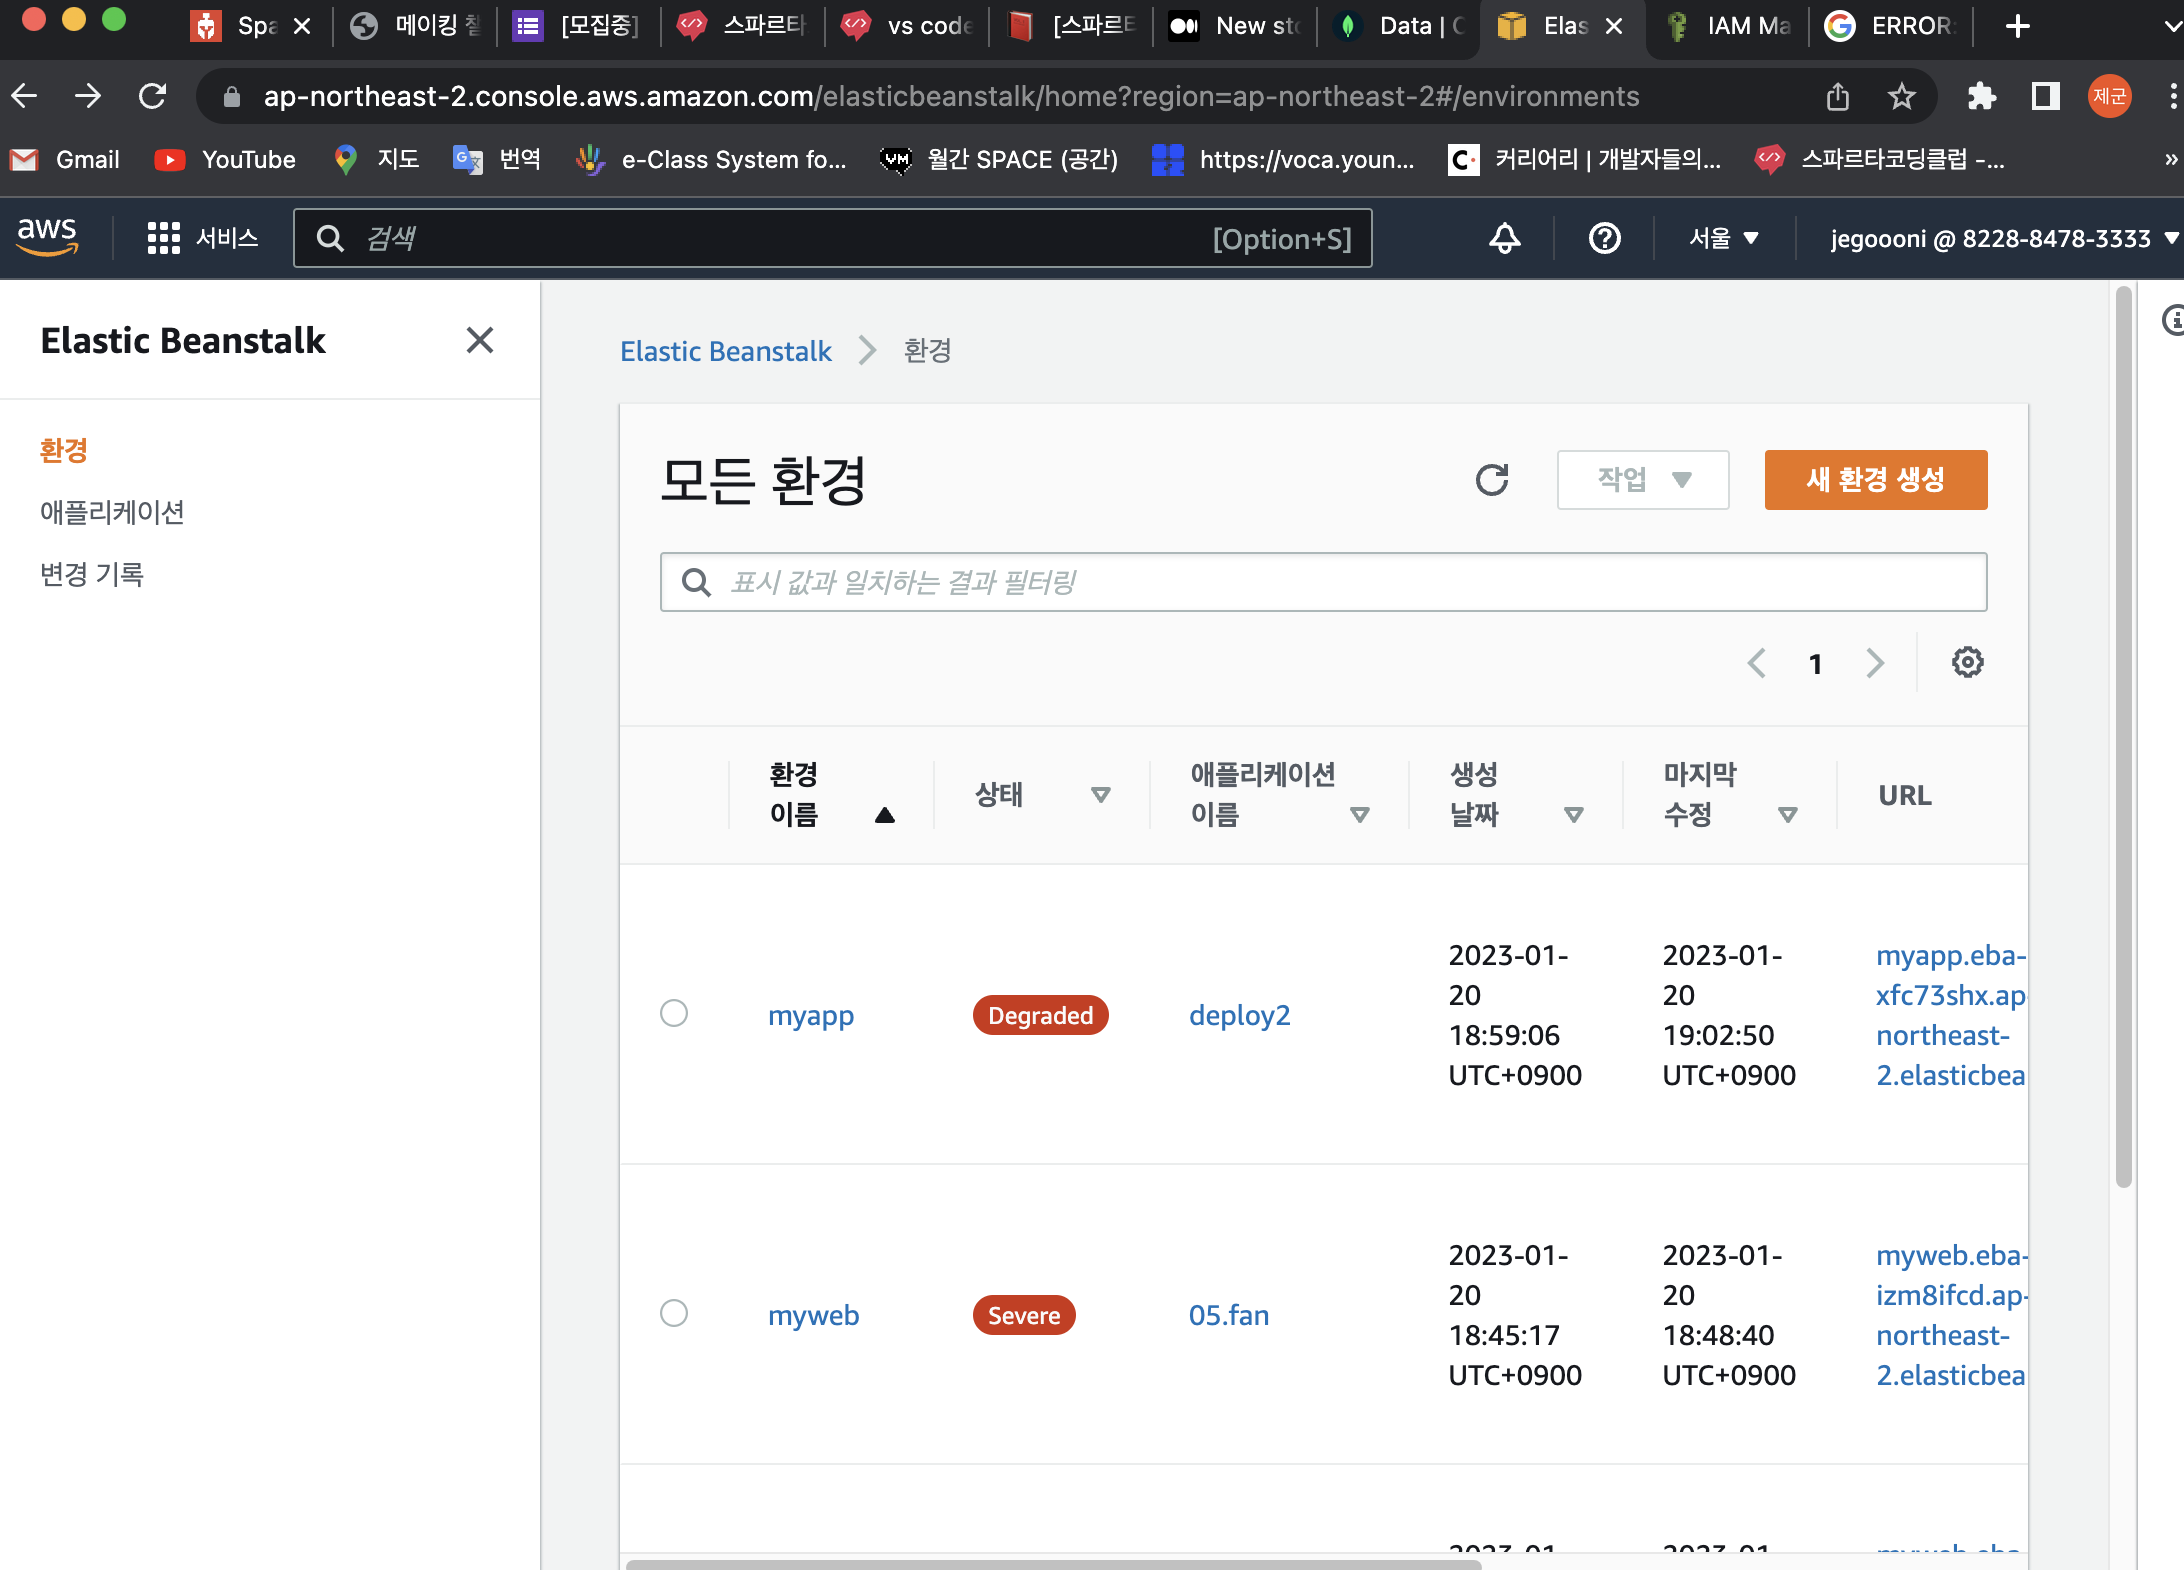Screen dimensions: 2184x1570
Task: Click the Degraded status badge
Action: point(1040,1015)
